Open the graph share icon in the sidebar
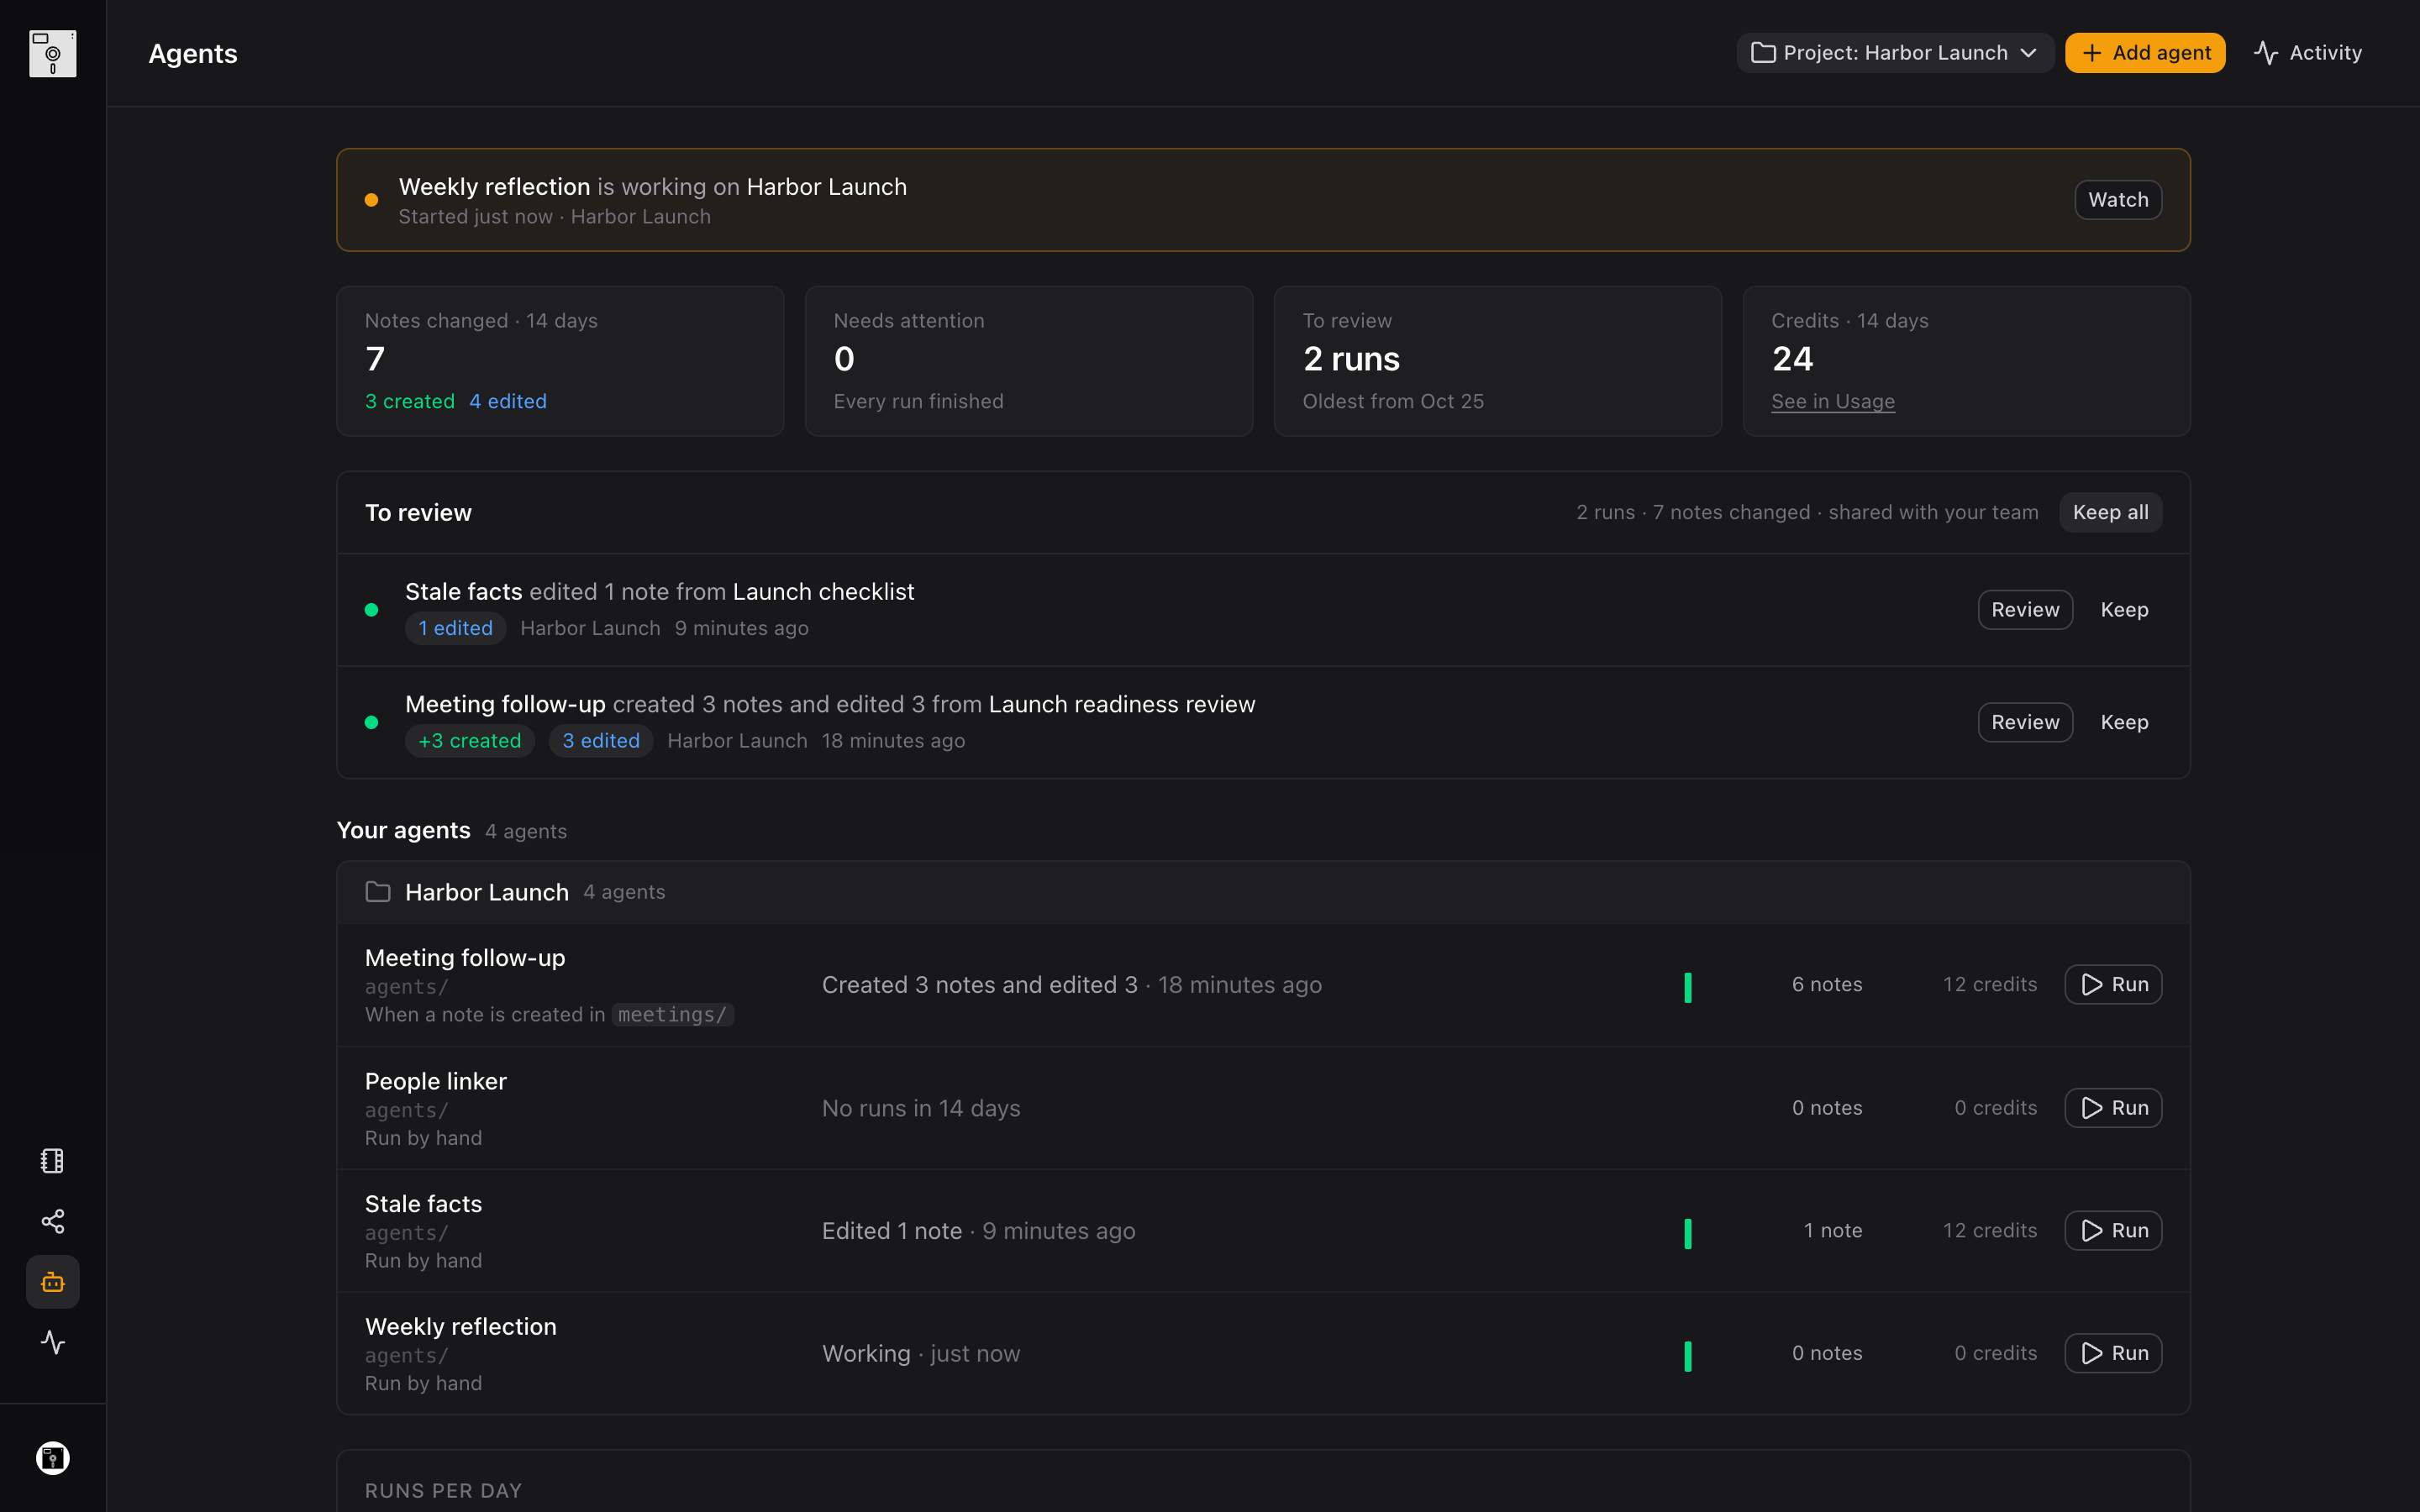The image size is (2420, 1512). click(53, 1221)
